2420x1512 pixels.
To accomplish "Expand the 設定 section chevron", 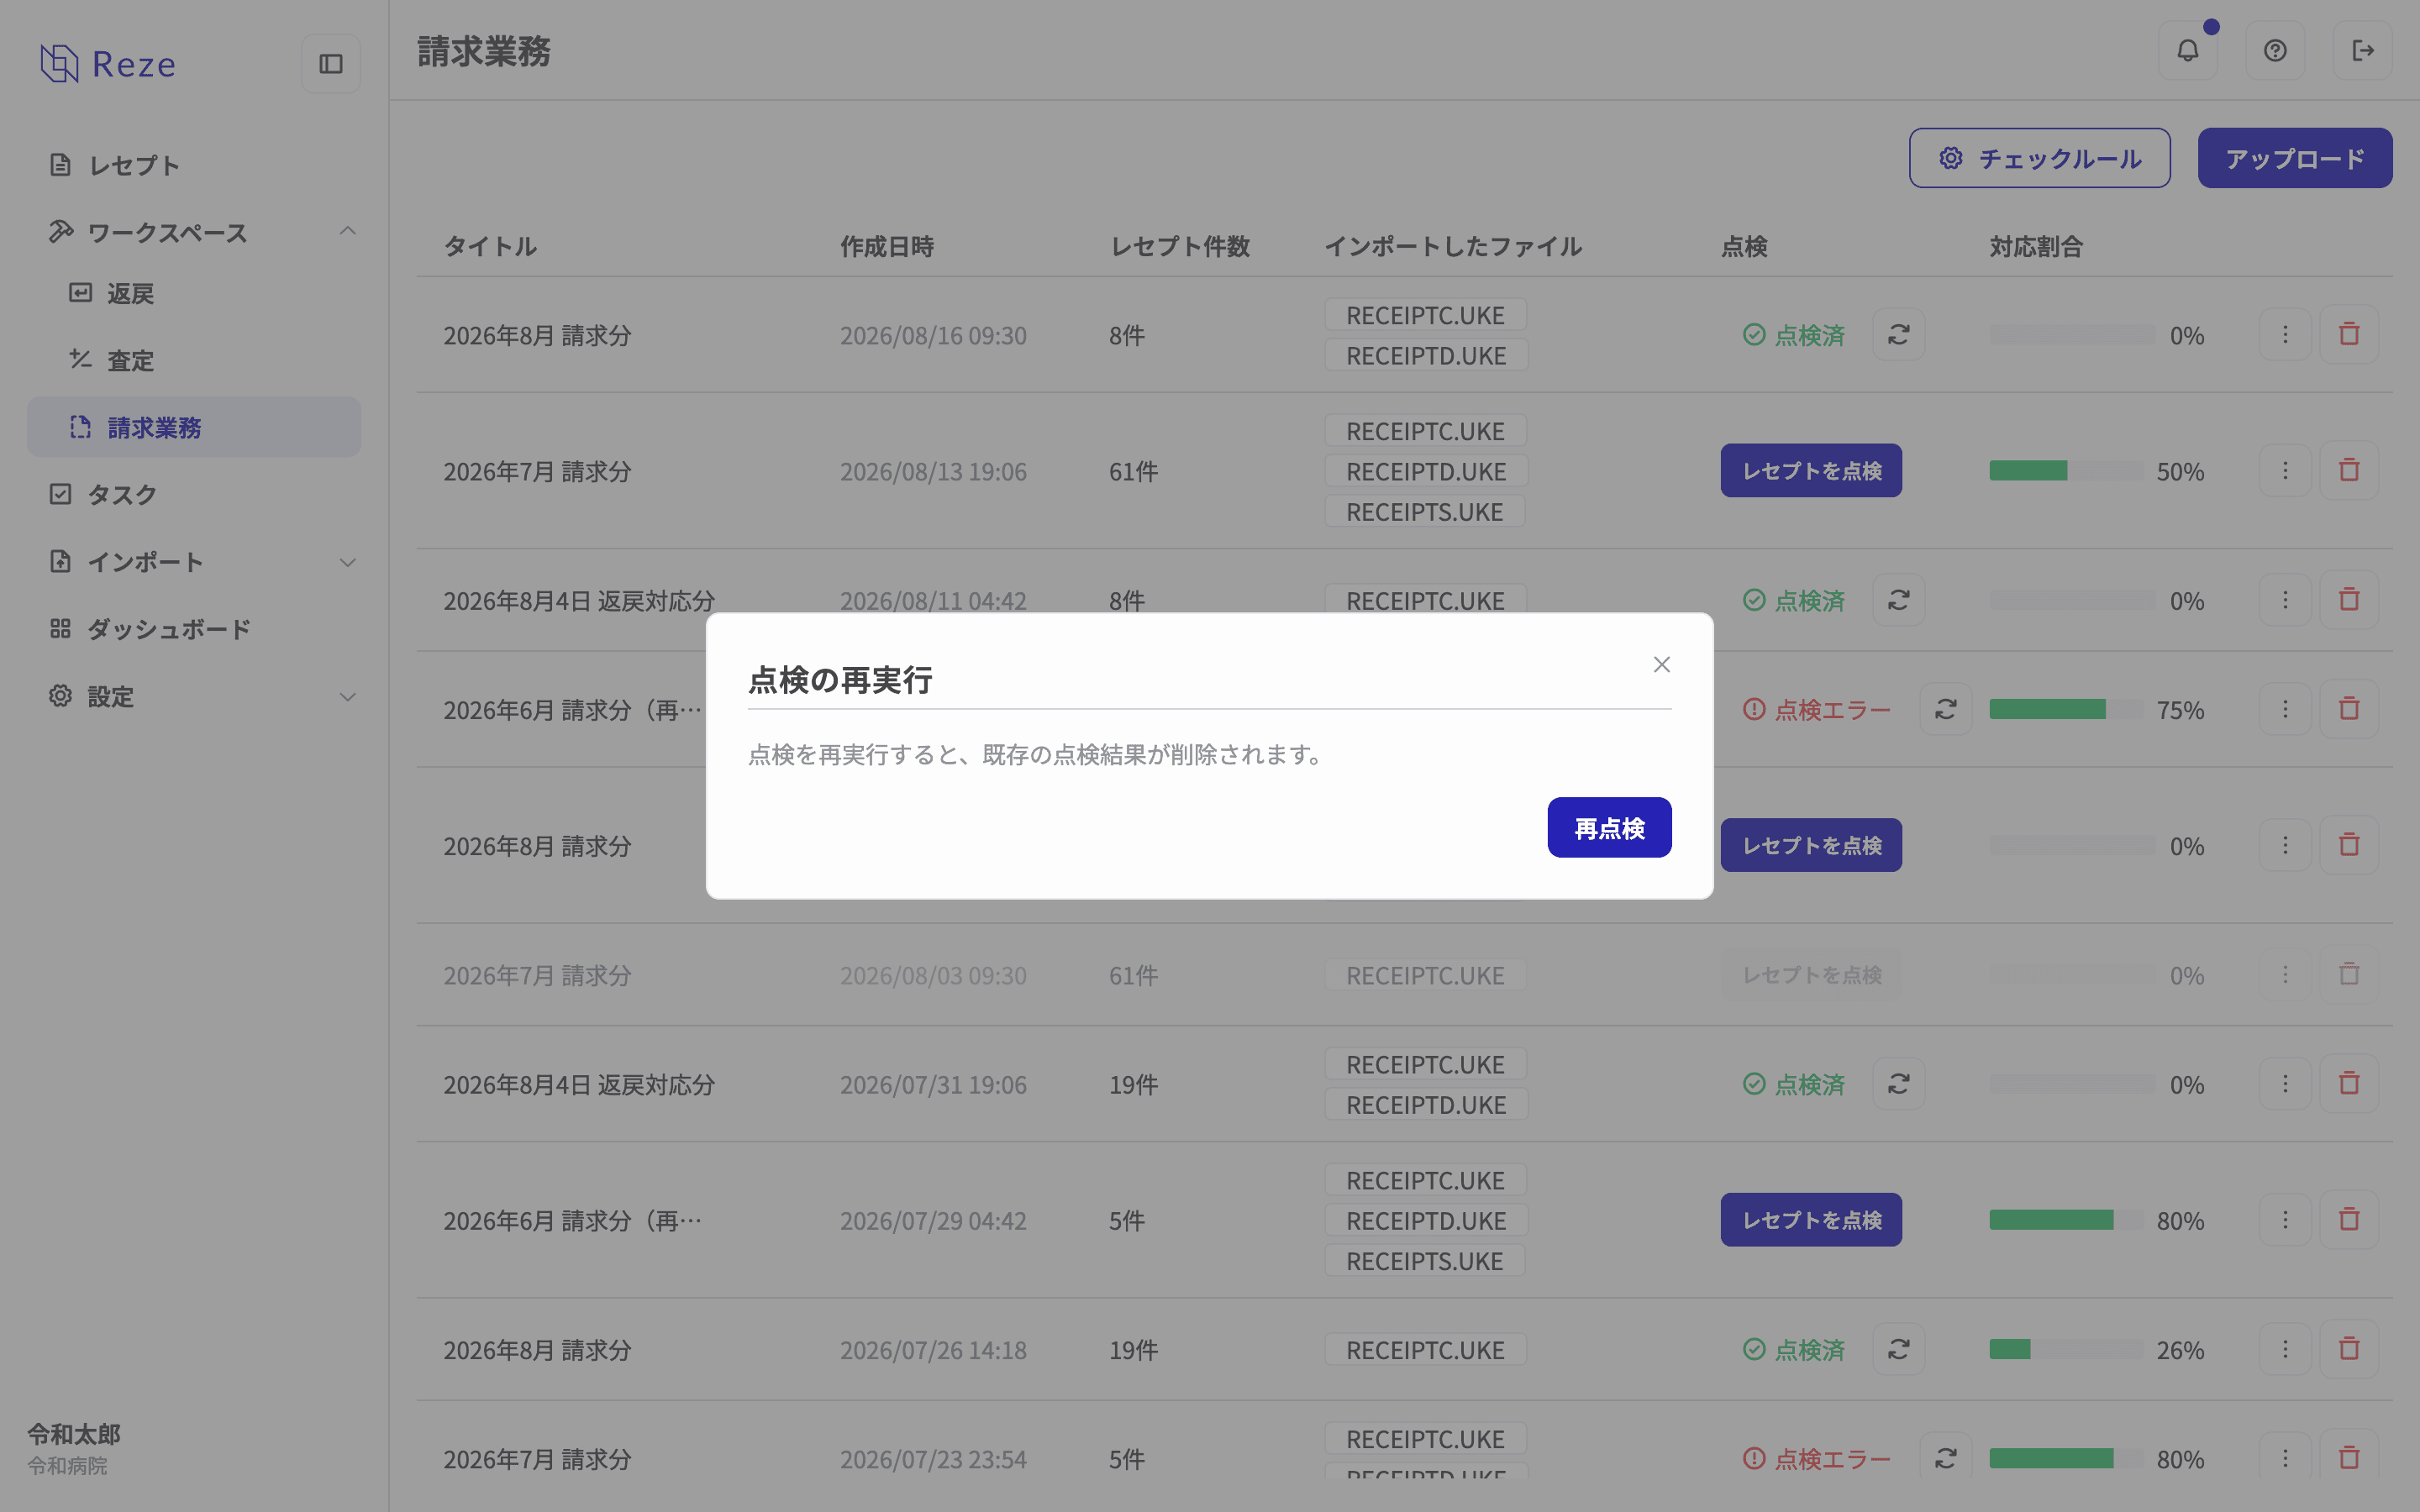I will point(347,697).
